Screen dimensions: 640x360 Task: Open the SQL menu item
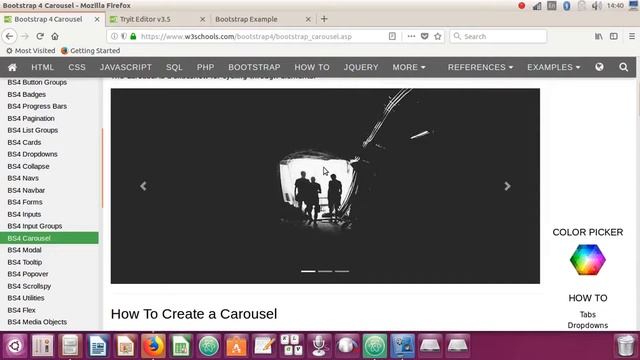tap(174, 67)
